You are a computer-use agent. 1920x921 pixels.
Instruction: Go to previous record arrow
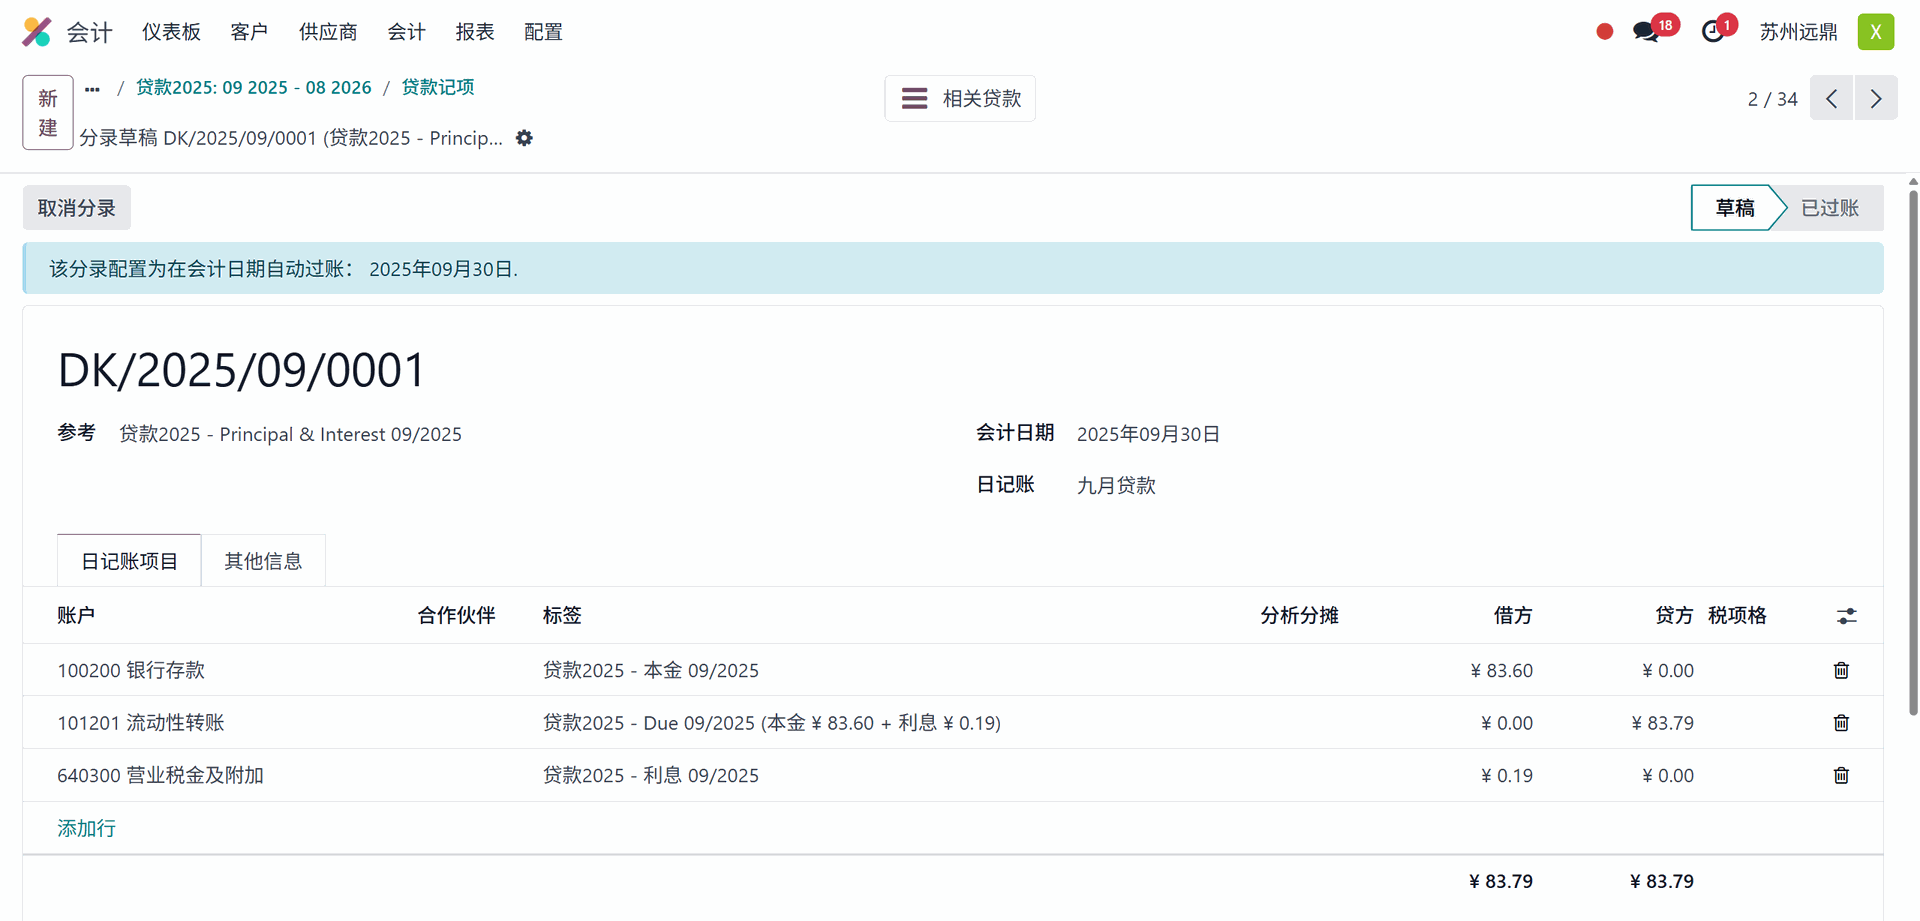(x=1832, y=99)
